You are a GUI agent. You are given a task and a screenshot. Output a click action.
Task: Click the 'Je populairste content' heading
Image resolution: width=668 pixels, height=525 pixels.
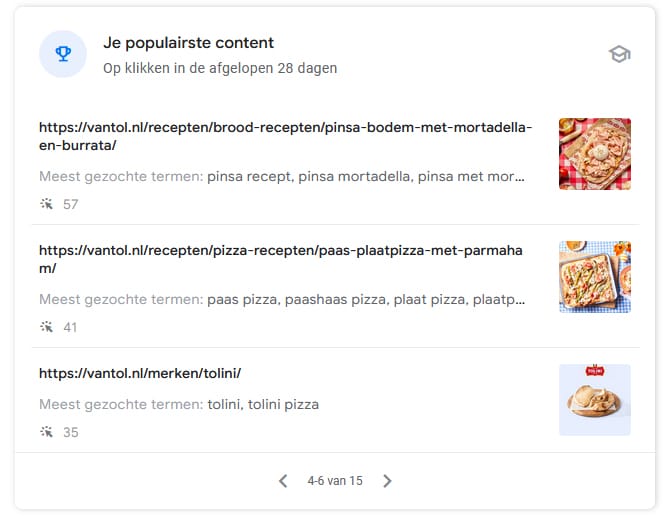tap(189, 43)
